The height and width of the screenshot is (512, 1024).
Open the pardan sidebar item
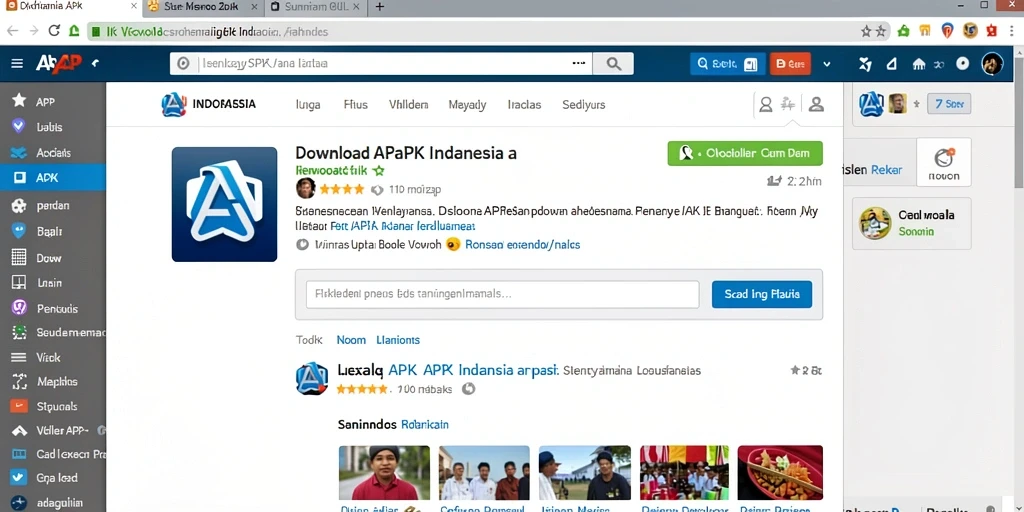tap(52, 205)
